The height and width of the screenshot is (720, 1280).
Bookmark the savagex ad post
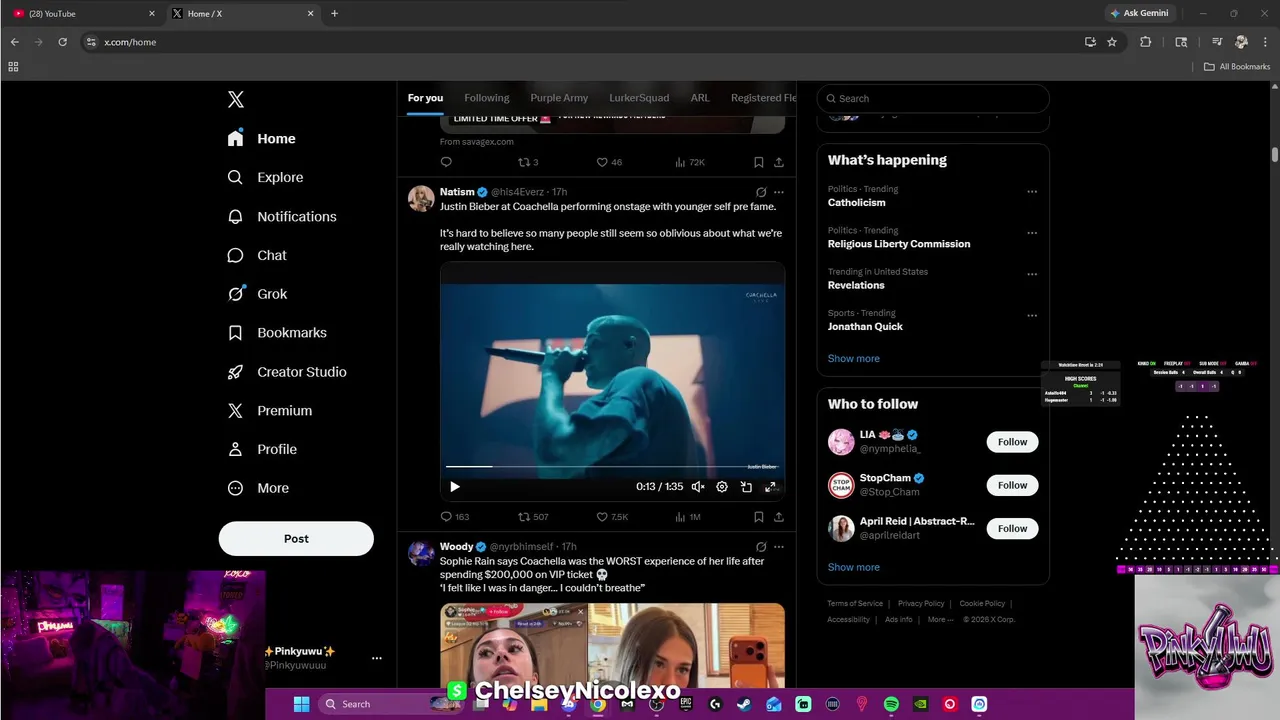coord(759,162)
